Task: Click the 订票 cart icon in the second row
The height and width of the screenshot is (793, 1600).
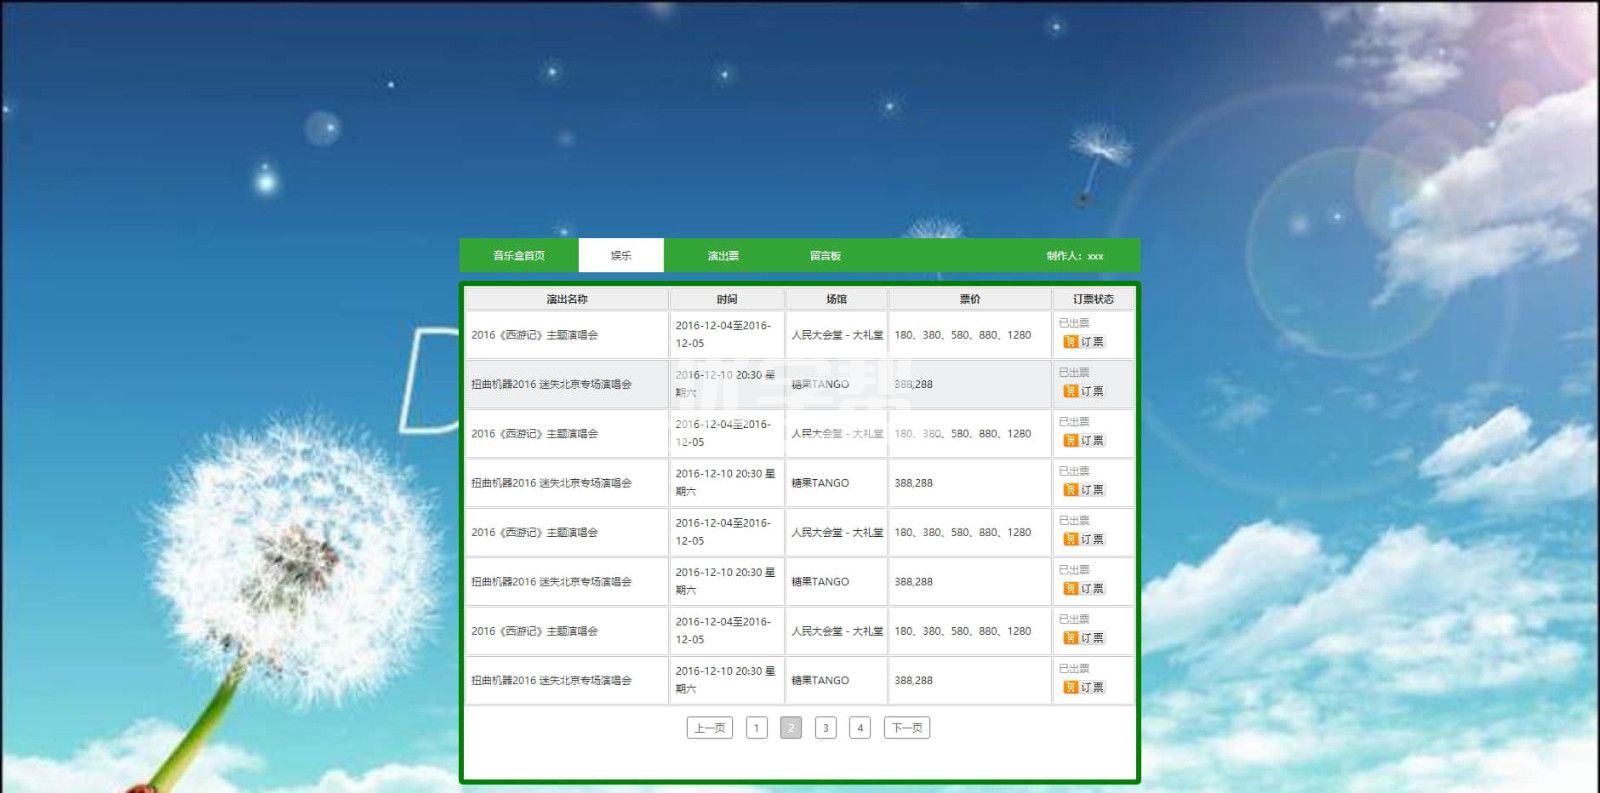Action: [1070, 391]
